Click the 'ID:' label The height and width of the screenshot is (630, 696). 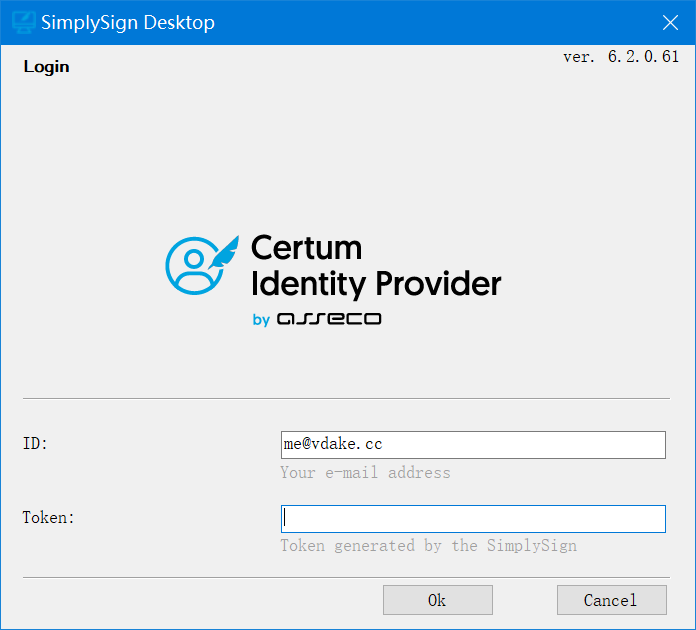click(35, 443)
